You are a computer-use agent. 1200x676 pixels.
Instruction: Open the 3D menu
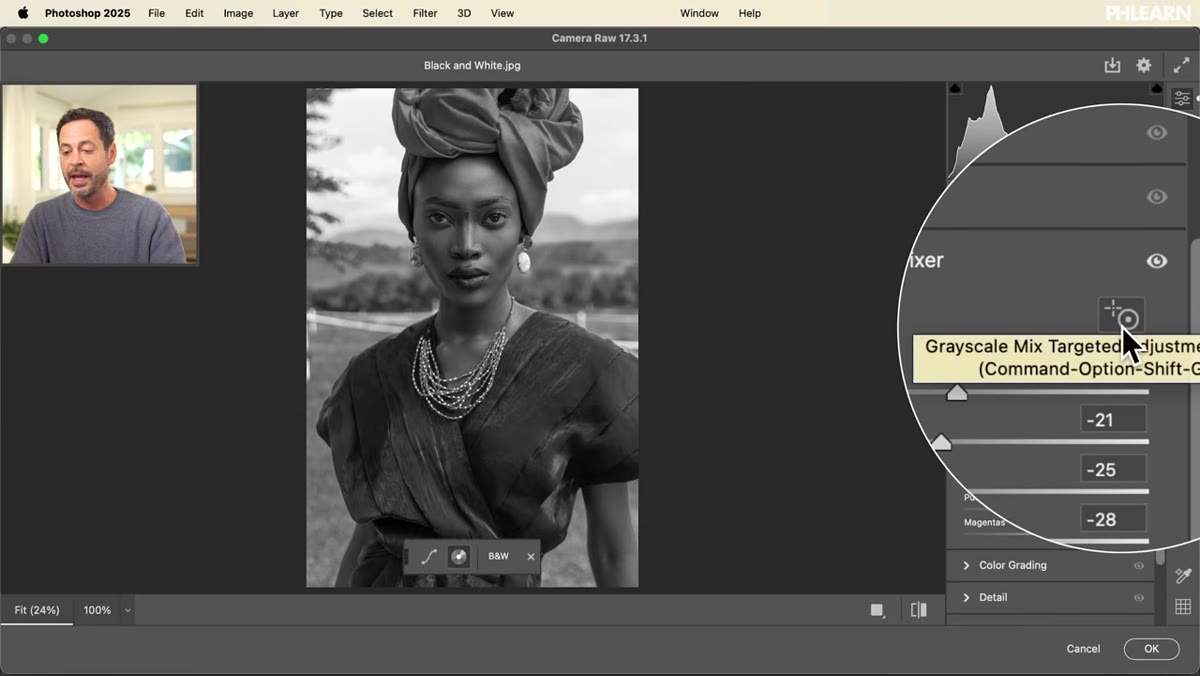(464, 13)
